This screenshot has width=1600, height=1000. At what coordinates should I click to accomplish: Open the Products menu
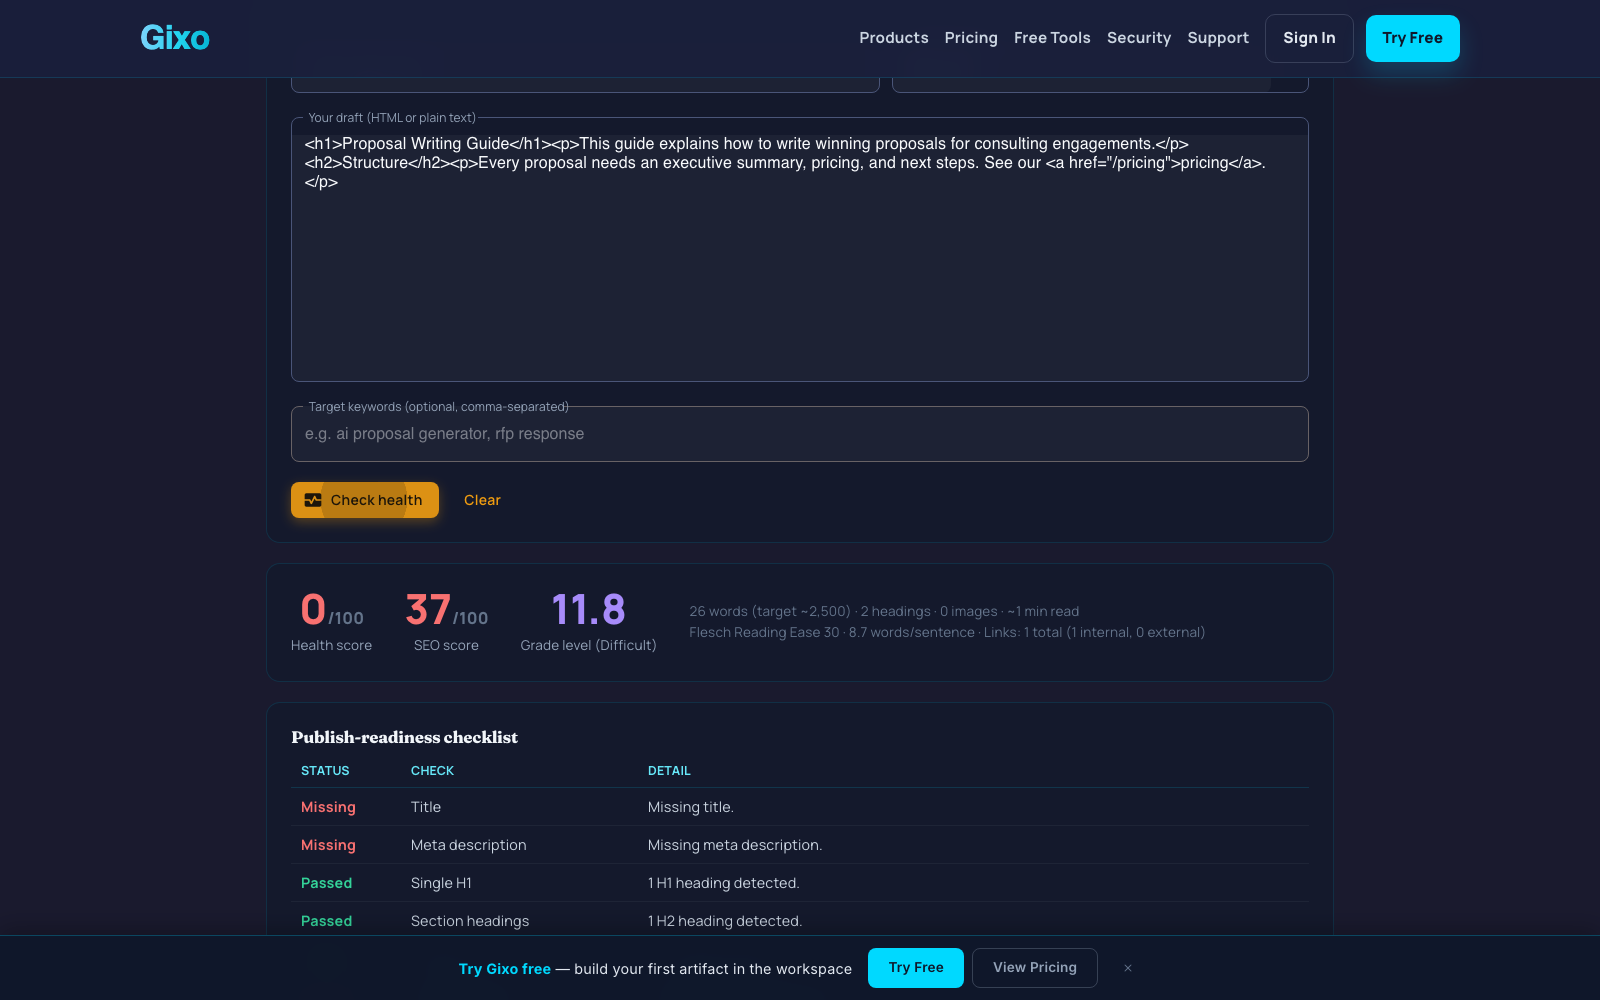point(894,38)
